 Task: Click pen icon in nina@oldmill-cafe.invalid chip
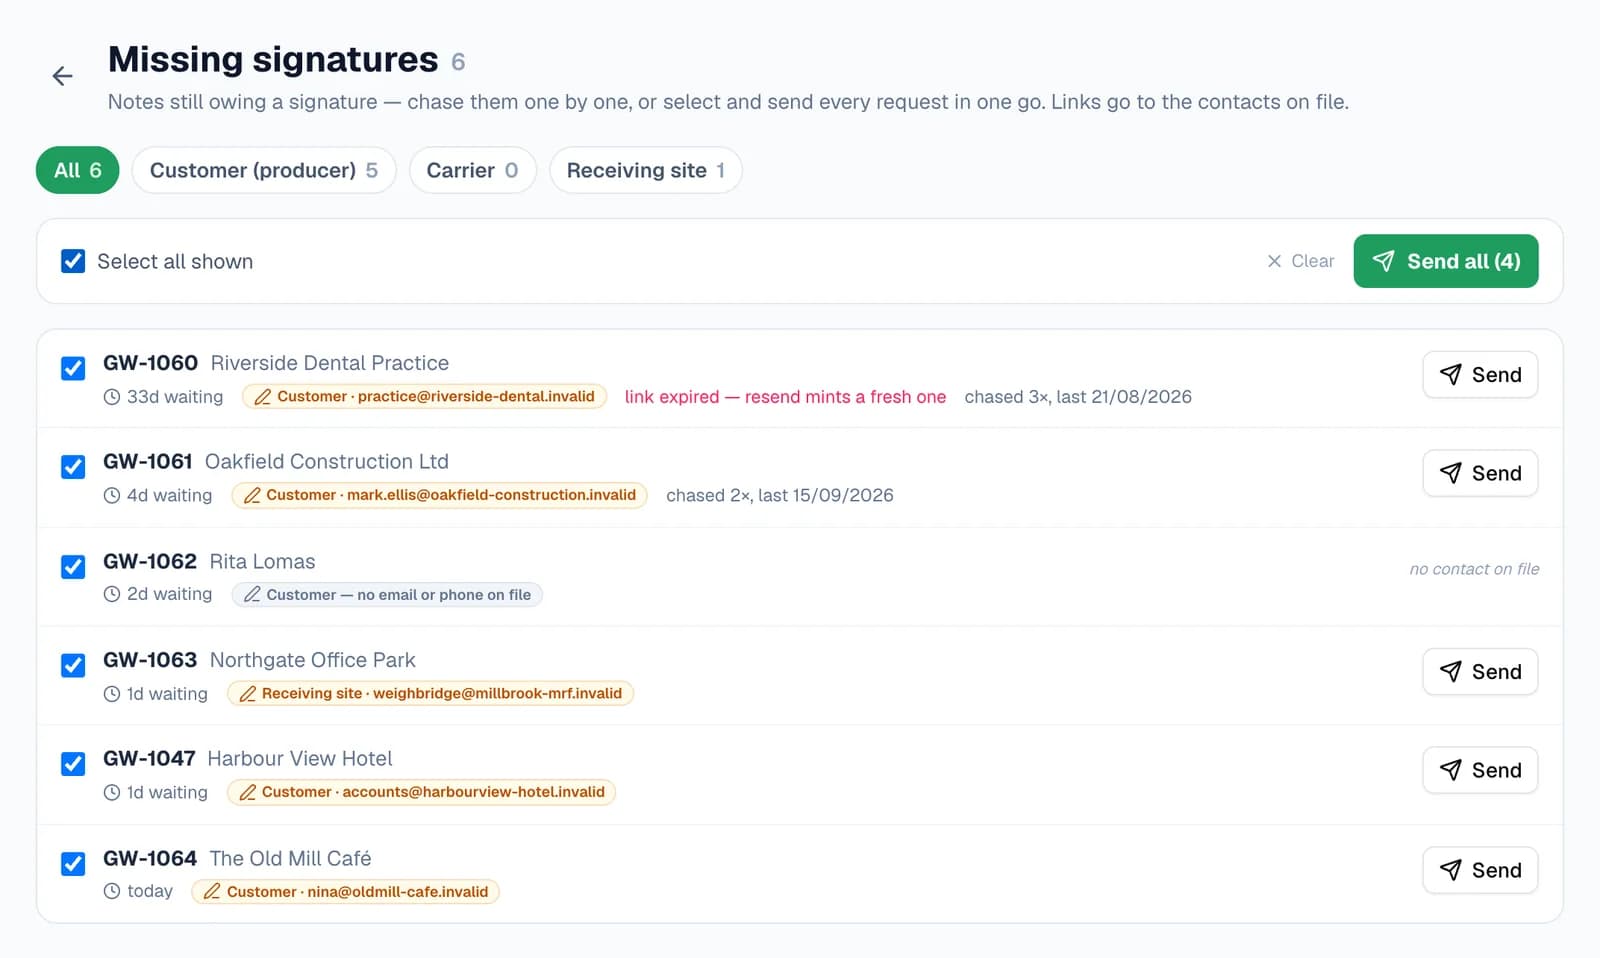pyautogui.click(x=212, y=892)
